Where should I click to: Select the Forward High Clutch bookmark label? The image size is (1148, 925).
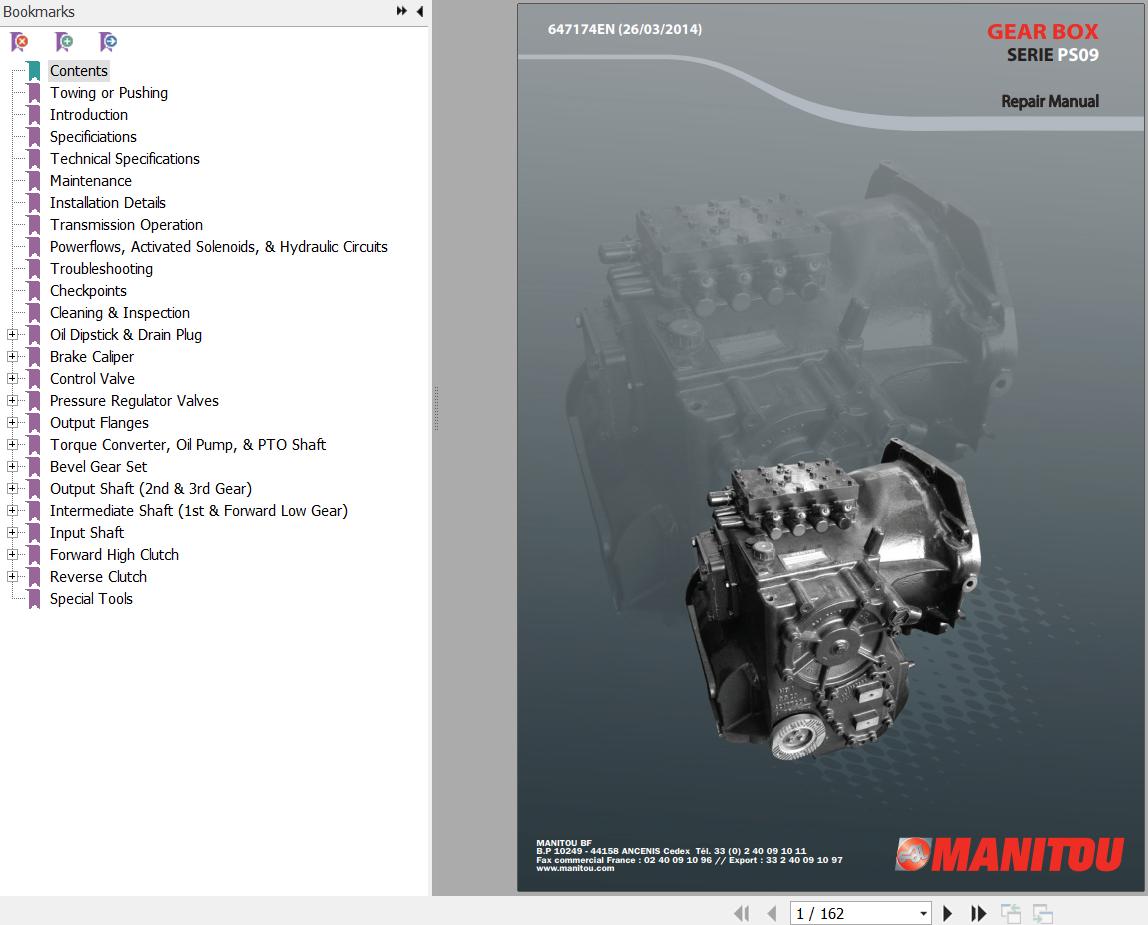coord(114,554)
